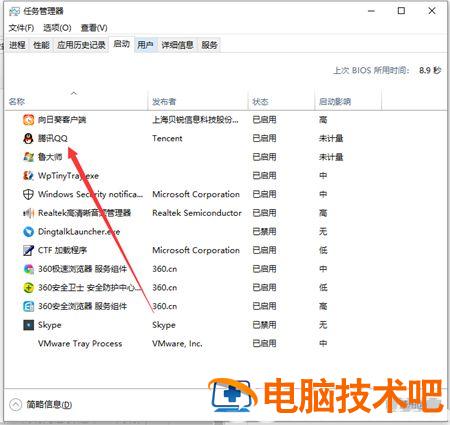The image size is (450, 425).
Task: Click the 已禁用 status of DingtalkLauncher.exe
Action: point(264,231)
